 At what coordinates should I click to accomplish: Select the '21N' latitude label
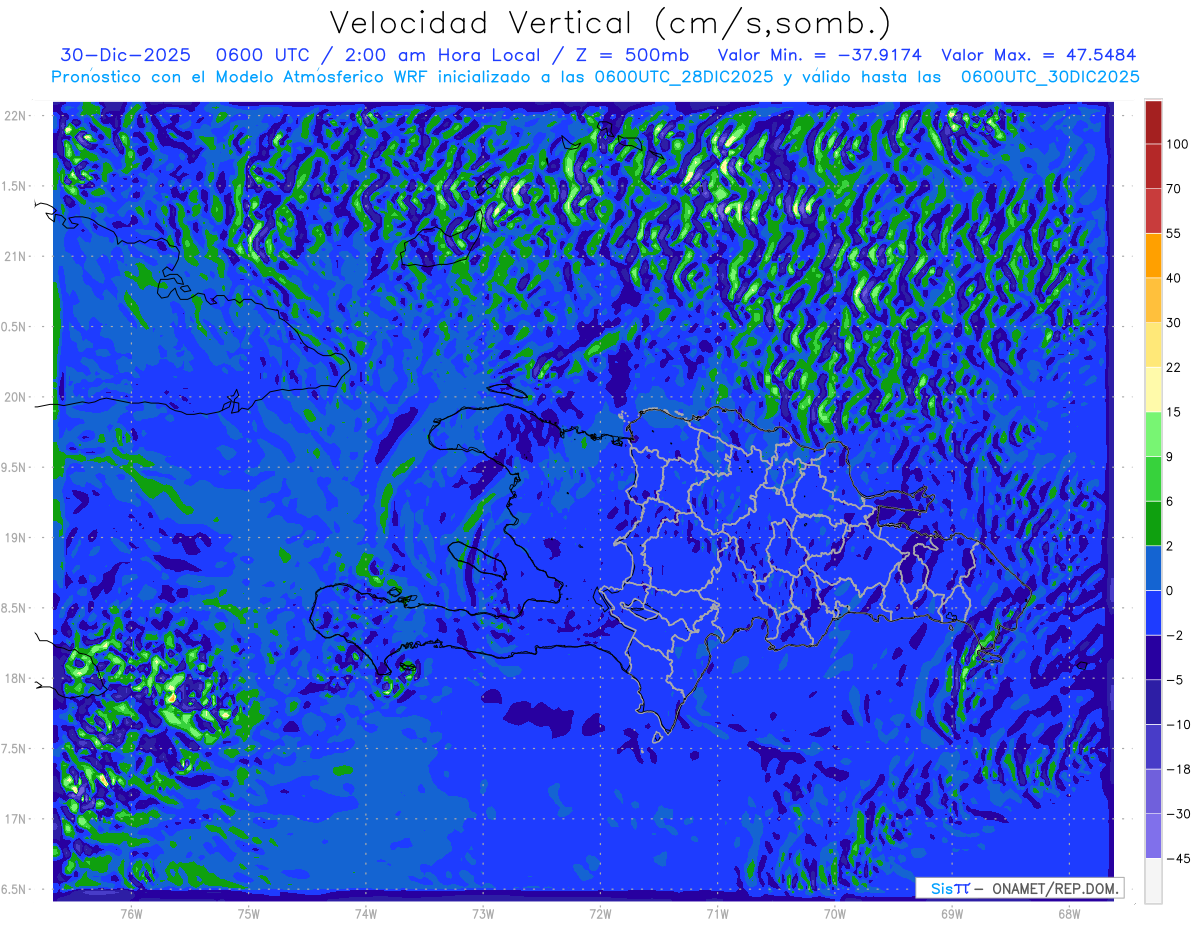[17, 256]
